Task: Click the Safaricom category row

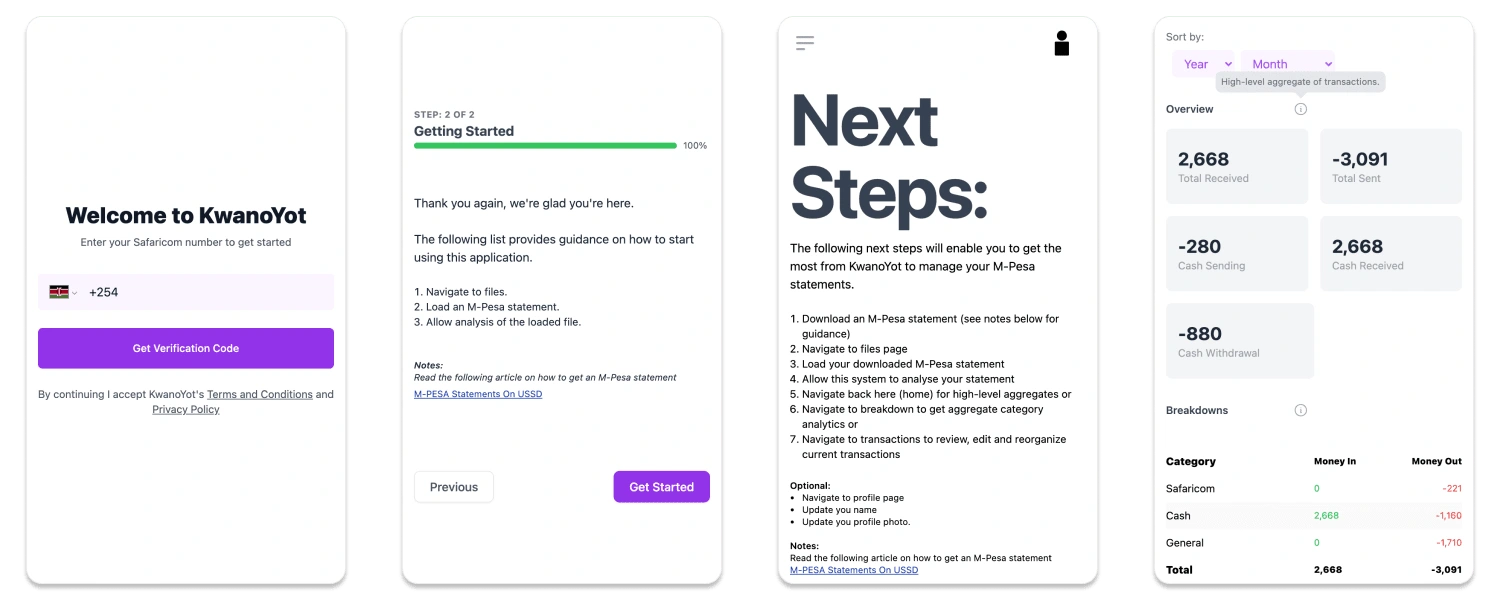Action: [x=1313, y=488]
